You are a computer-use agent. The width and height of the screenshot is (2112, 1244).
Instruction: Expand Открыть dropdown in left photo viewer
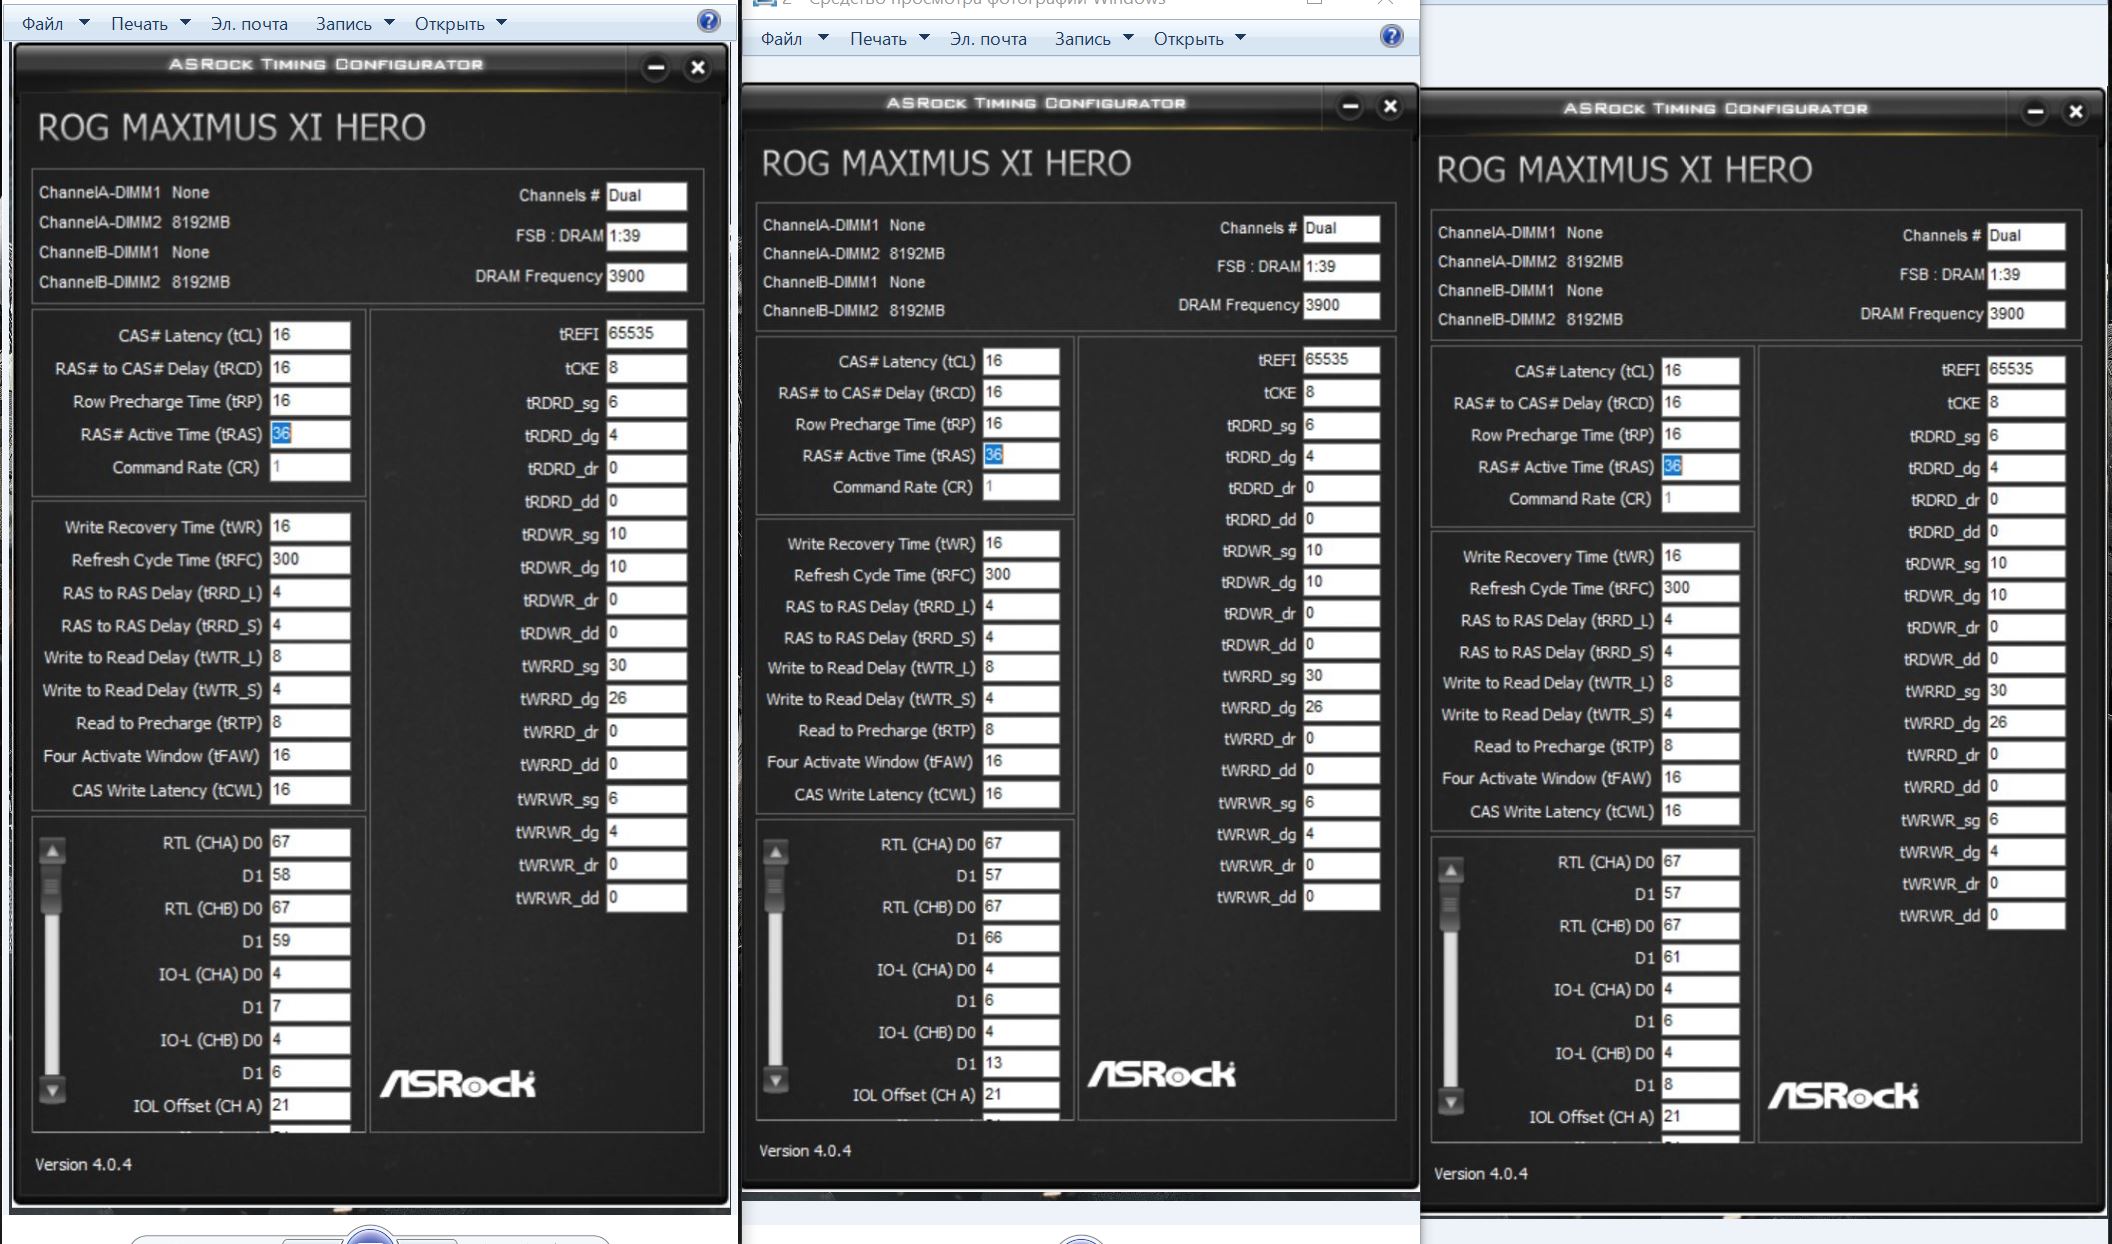501,23
